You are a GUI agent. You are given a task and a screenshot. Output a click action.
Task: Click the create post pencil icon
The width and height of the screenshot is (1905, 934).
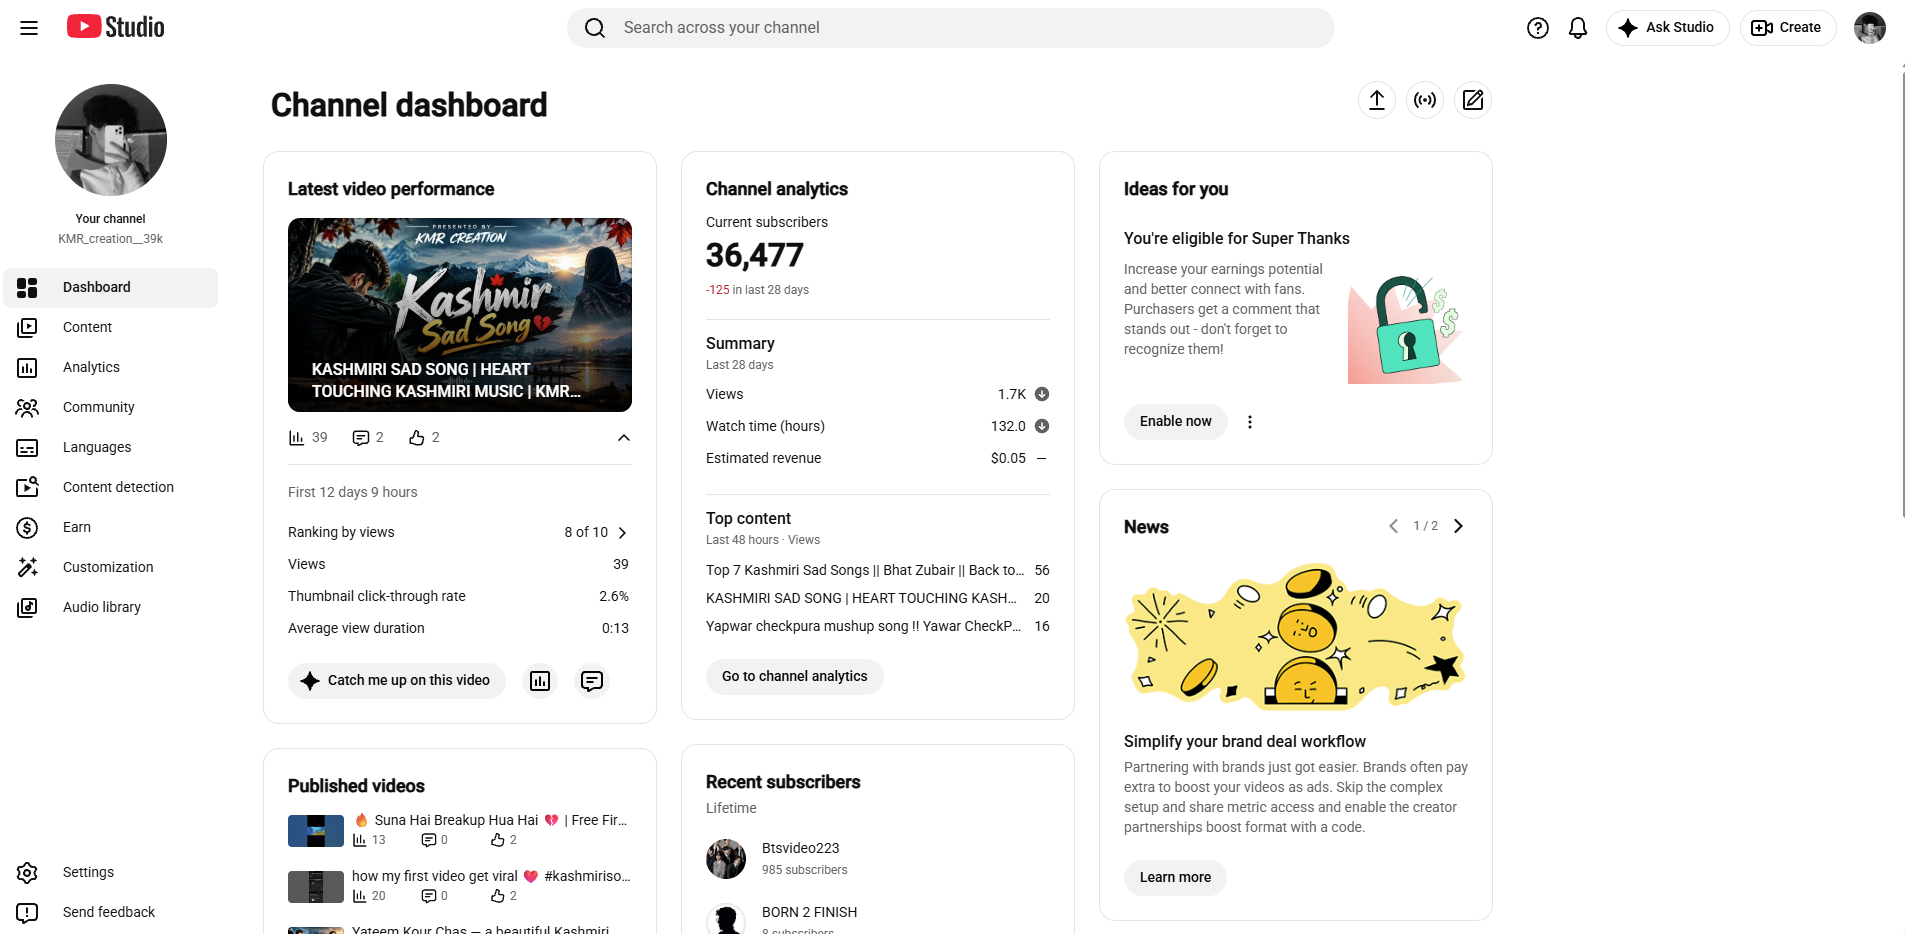[1473, 100]
